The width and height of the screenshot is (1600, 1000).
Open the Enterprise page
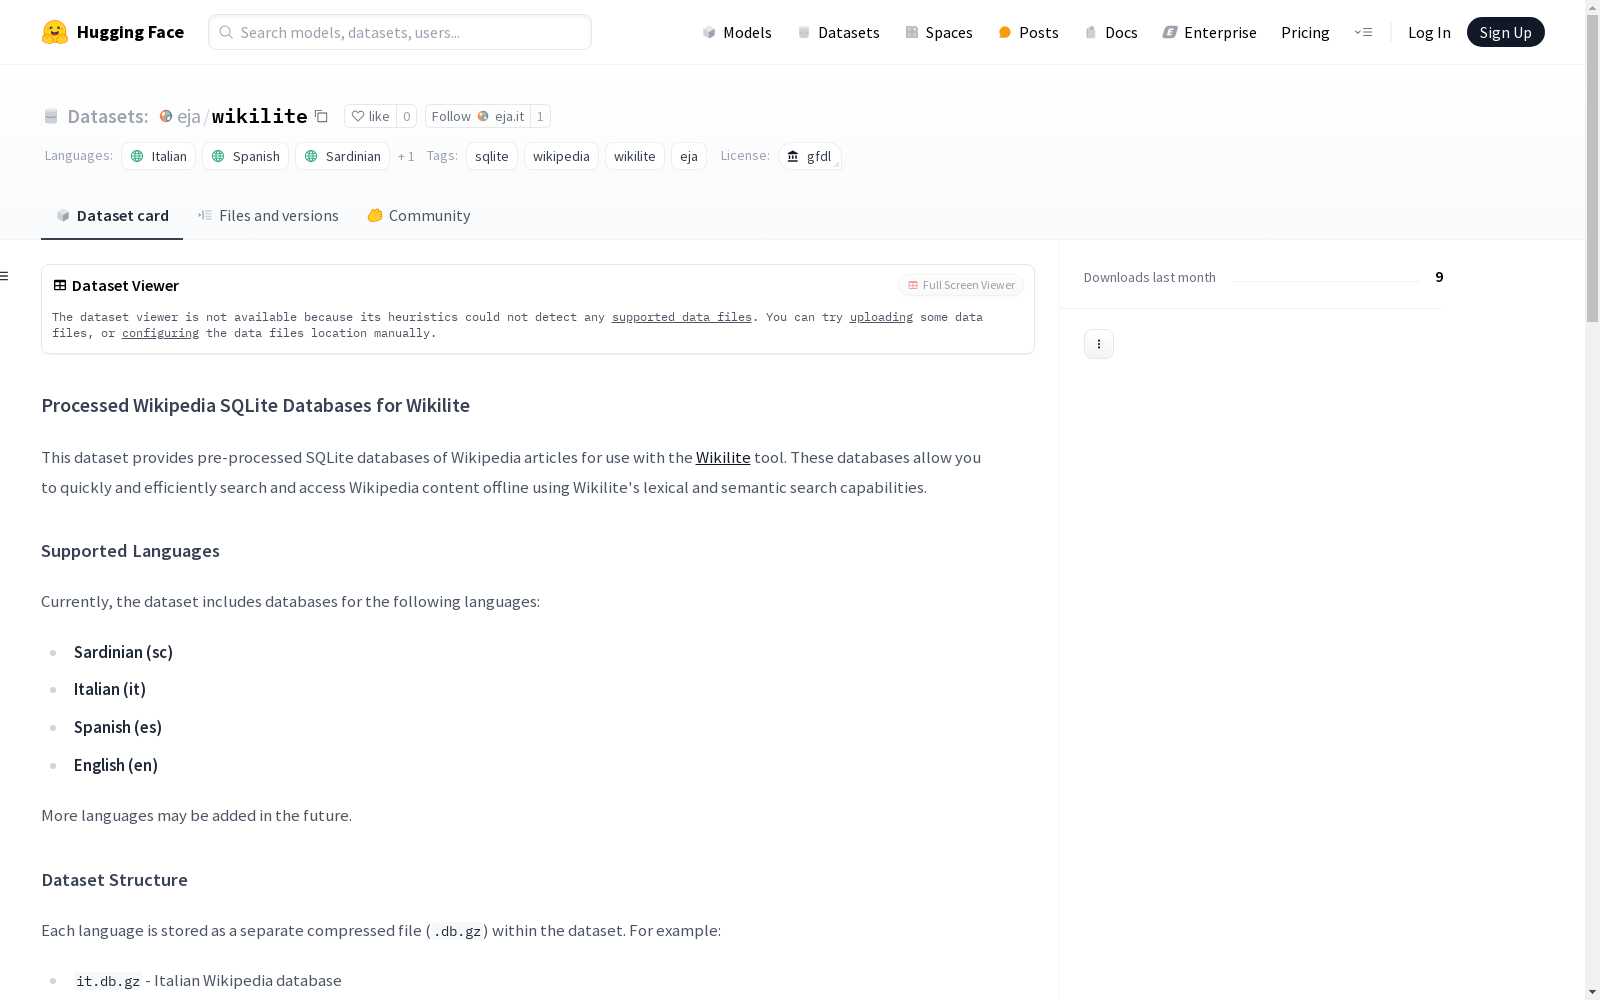point(1209,32)
